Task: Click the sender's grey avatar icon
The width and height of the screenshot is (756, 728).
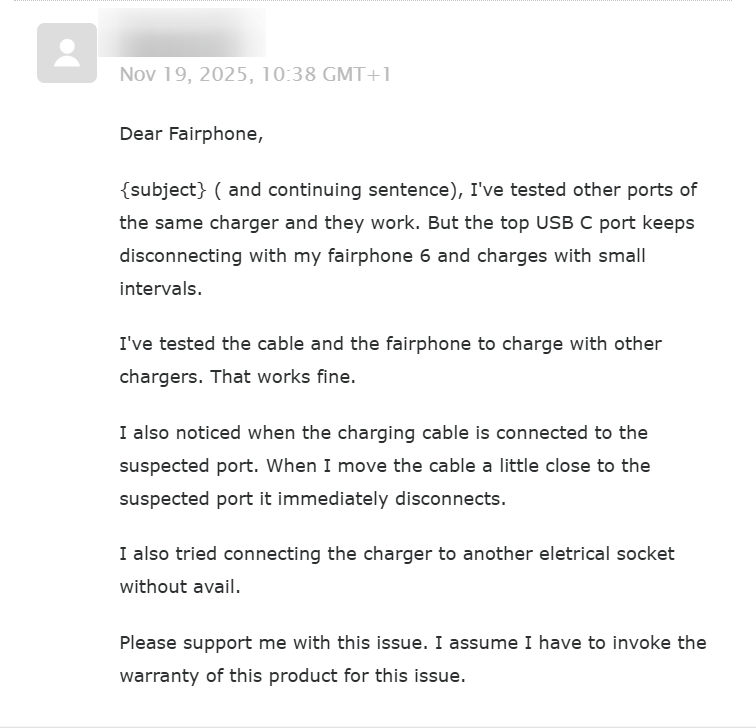Action: [67, 53]
